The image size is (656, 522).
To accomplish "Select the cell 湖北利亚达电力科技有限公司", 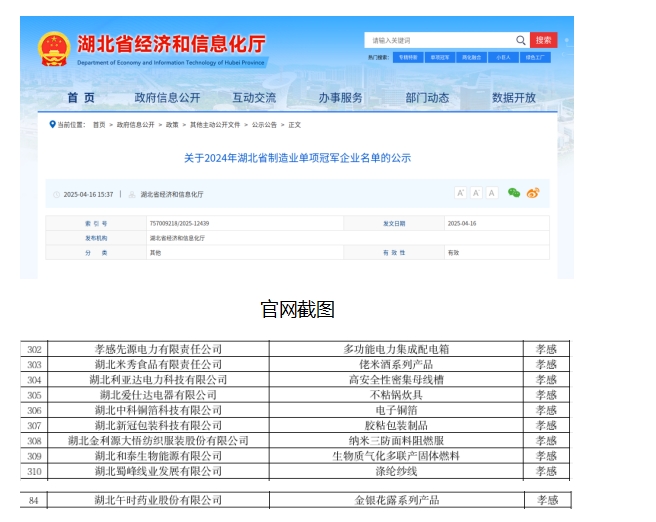I will pyautogui.click(x=158, y=379).
